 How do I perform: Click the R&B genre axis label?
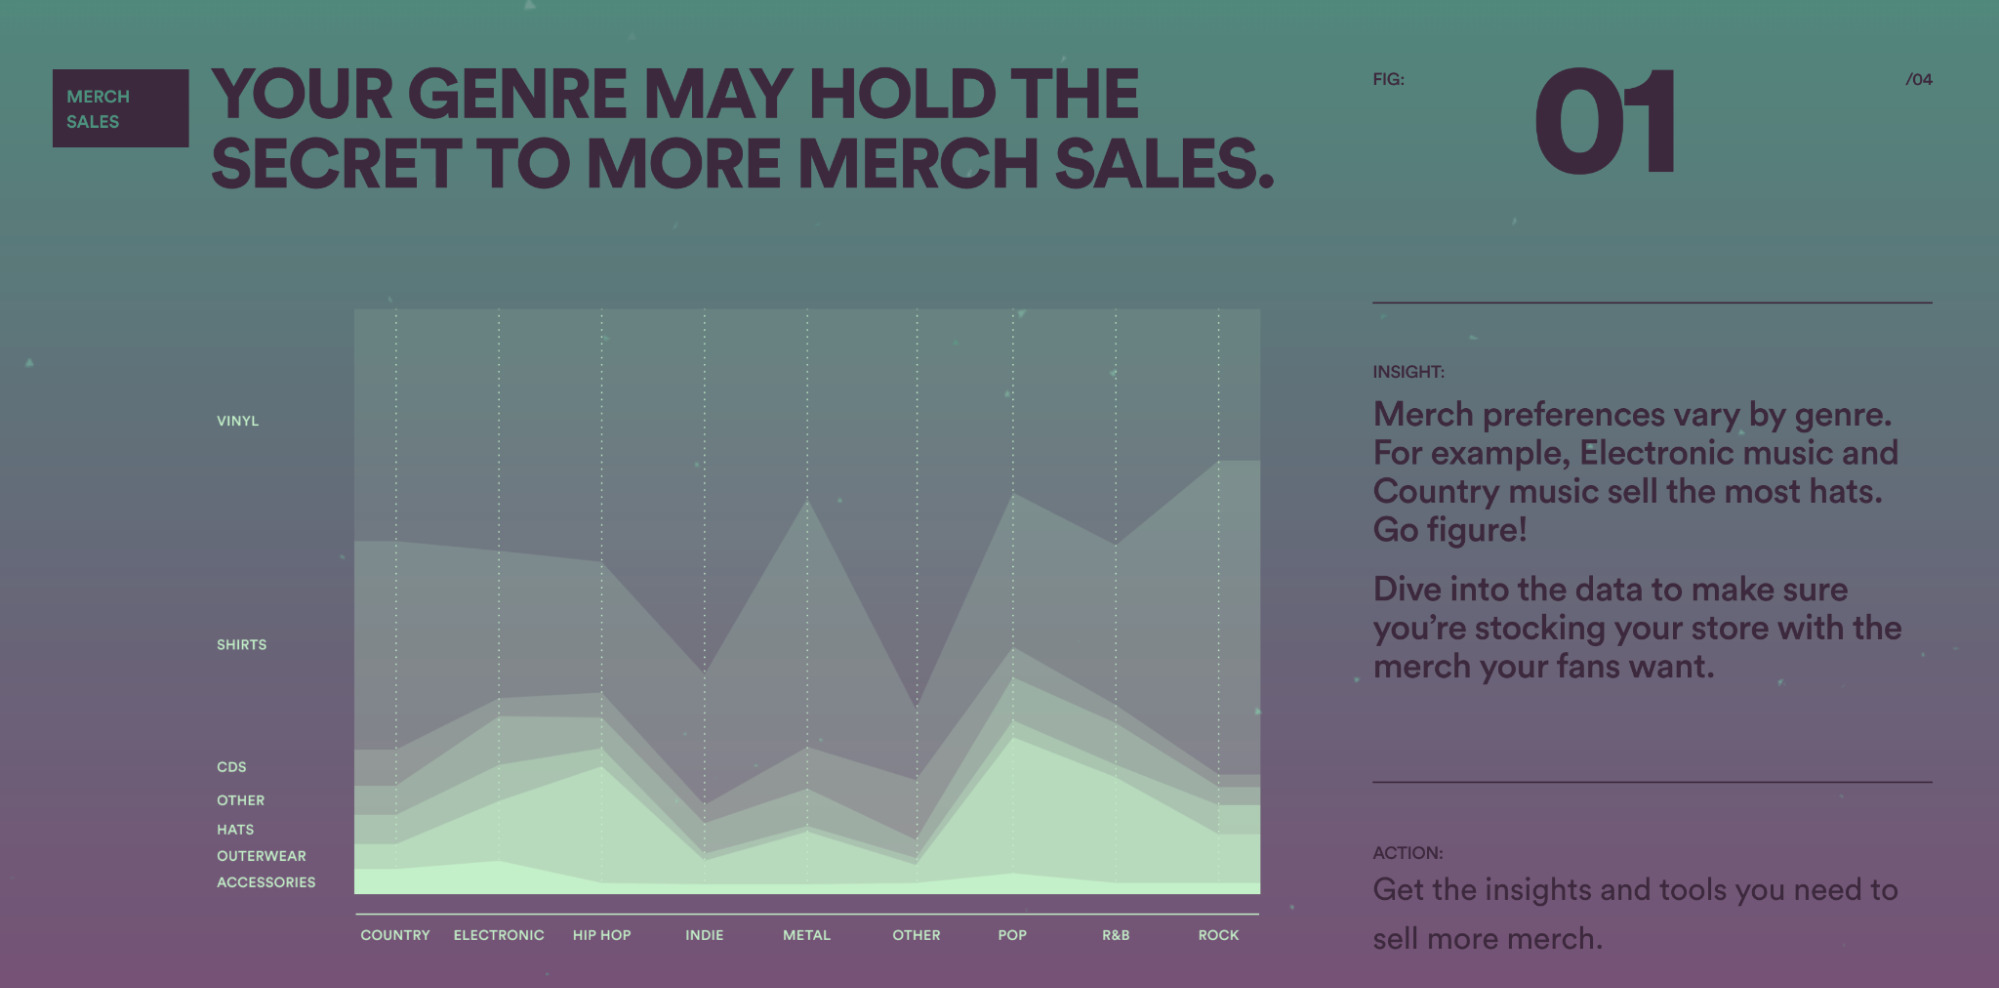[x=1116, y=935]
